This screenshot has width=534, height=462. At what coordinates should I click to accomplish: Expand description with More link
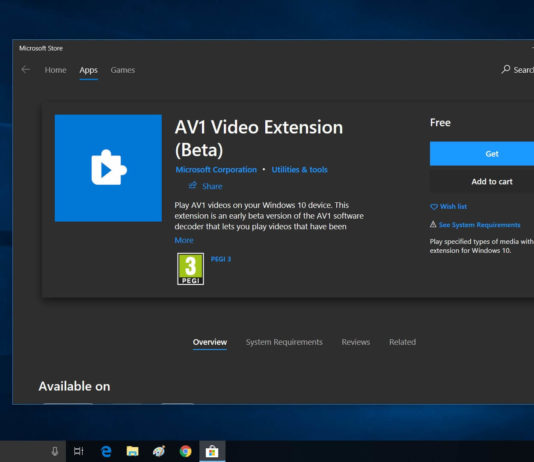(x=184, y=240)
